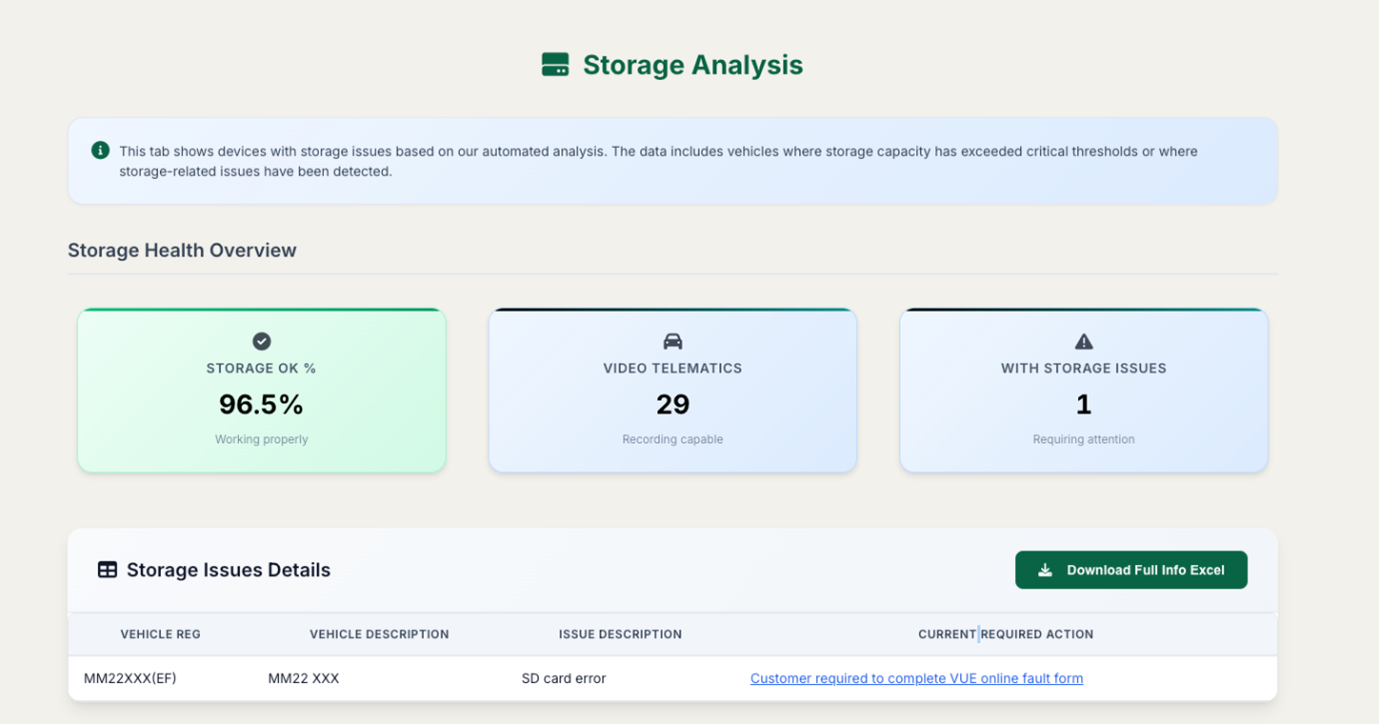This screenshot has width=1379, height=724.
Task: Click the checkmark icon above Storage OK %
Action: pyautogui.click(x=261, y=341)
